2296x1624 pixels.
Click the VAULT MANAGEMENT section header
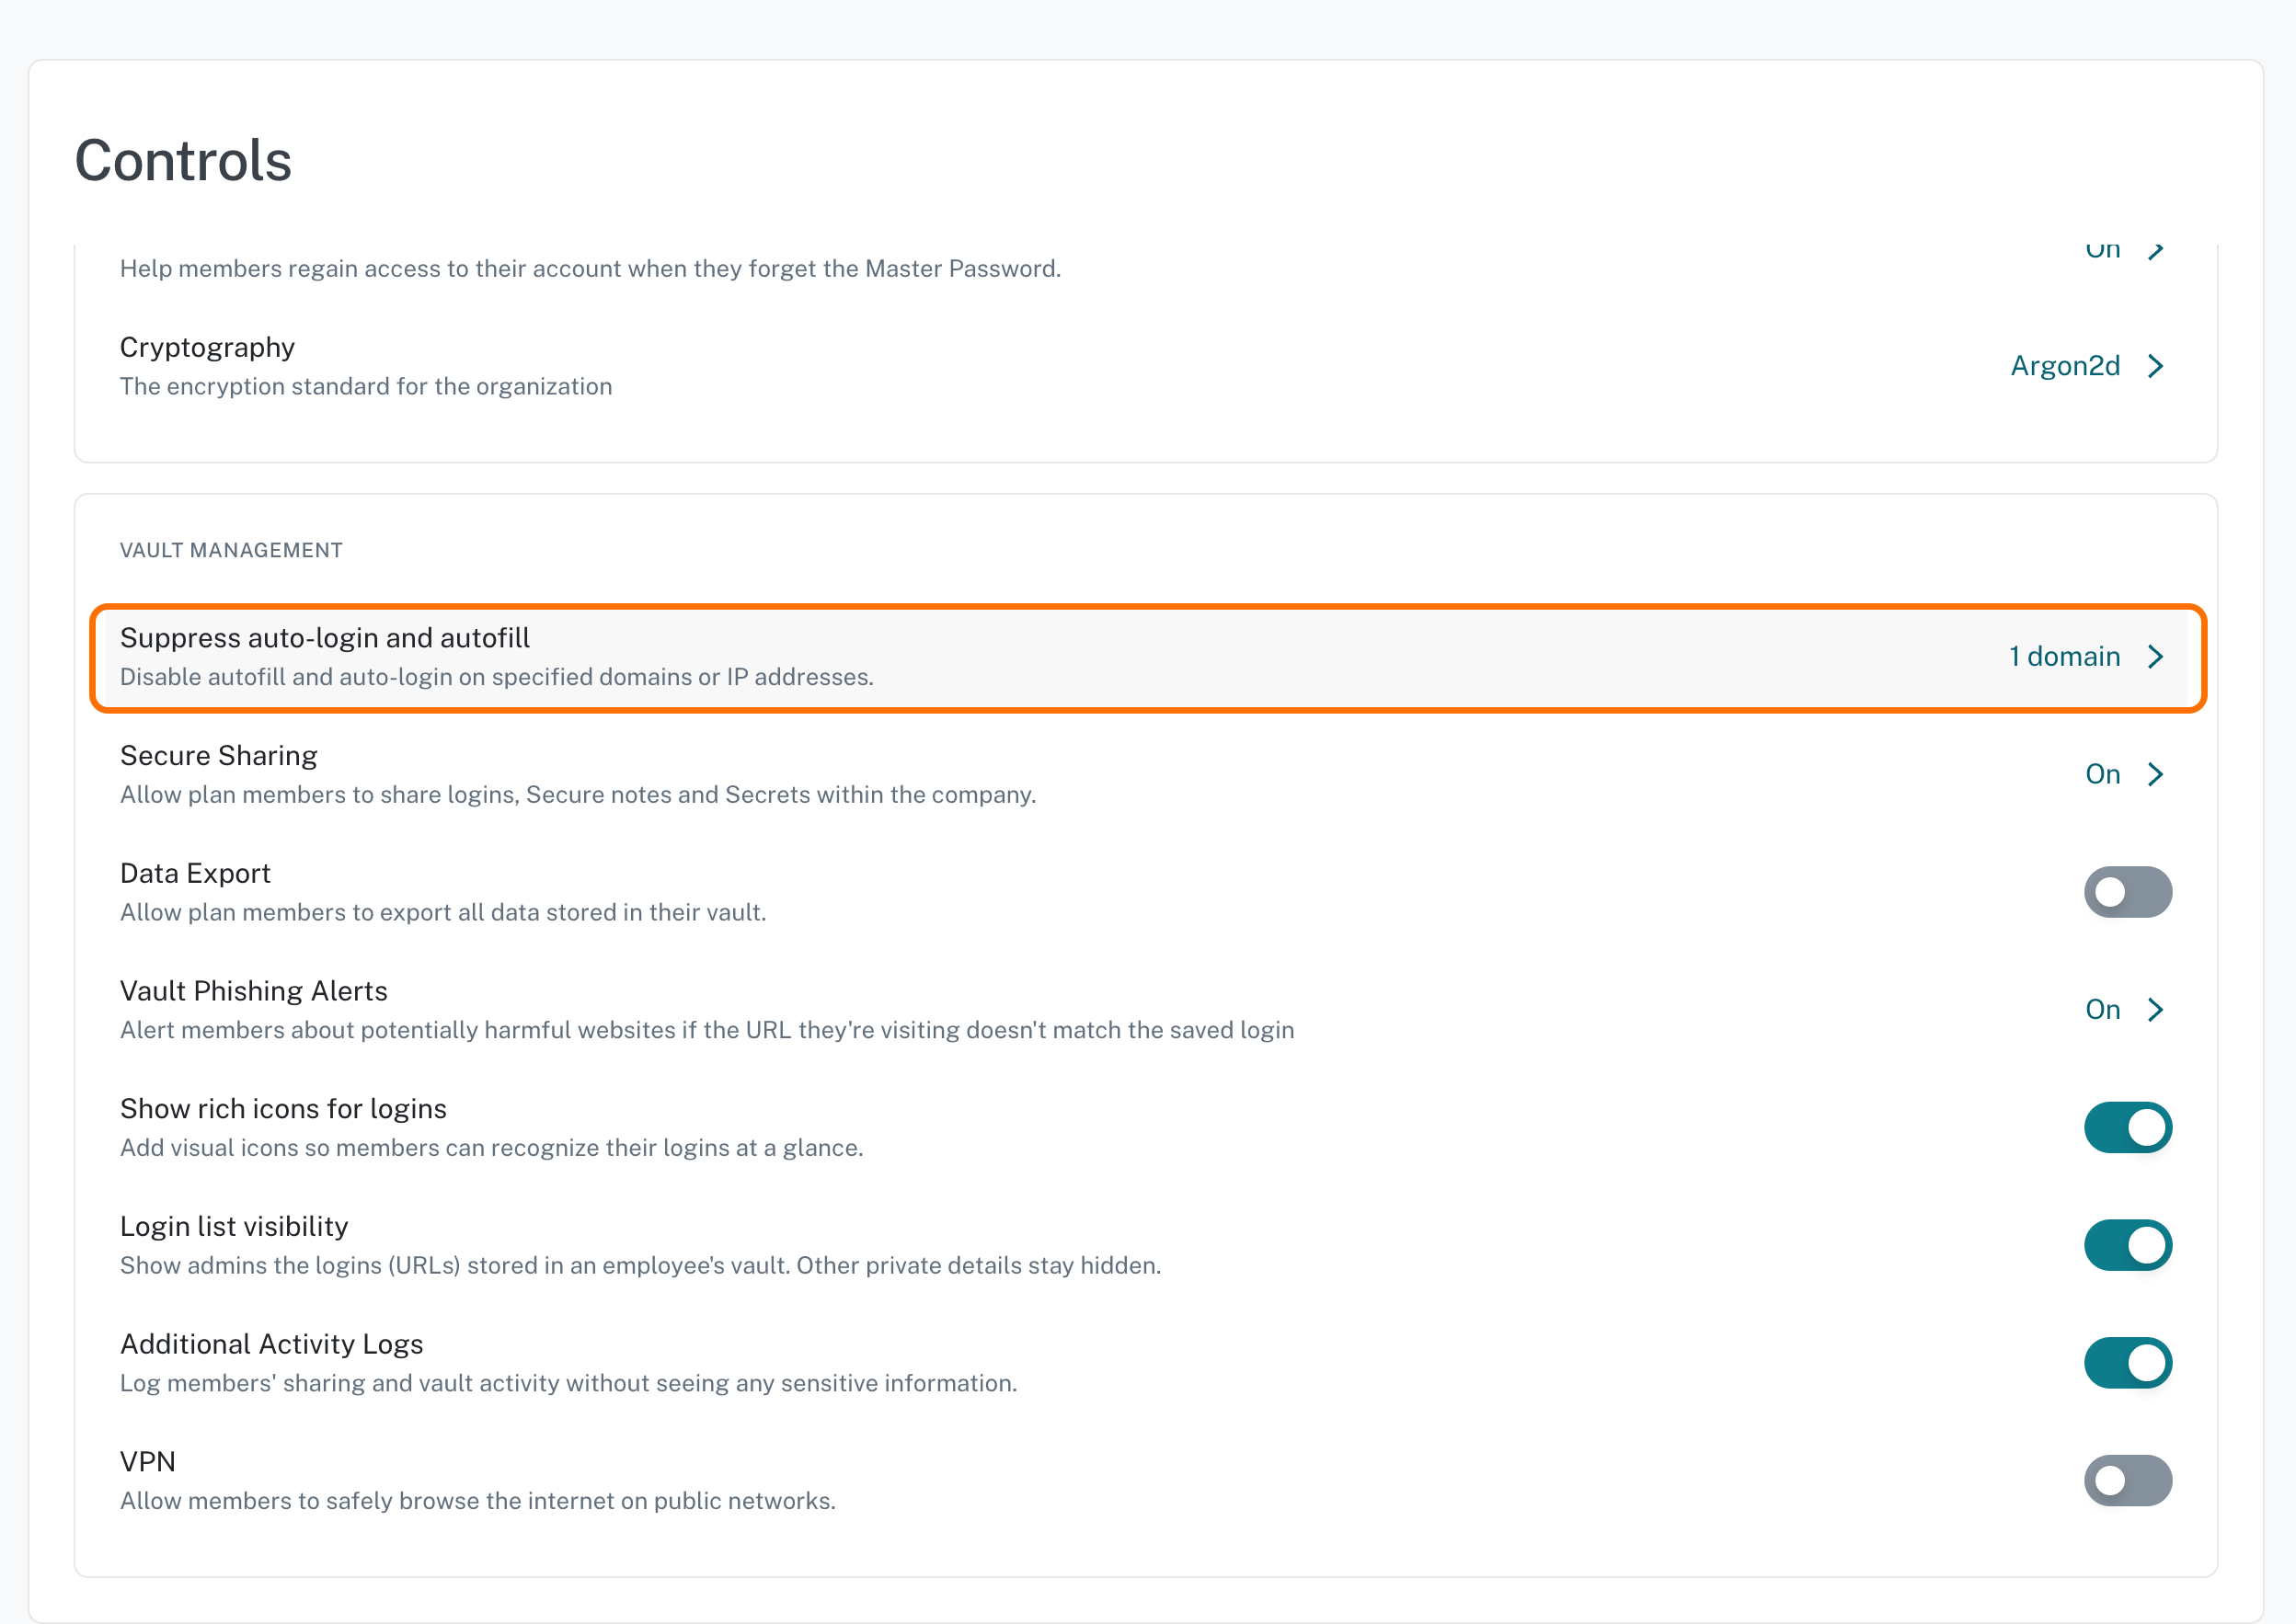coord(231,550)
